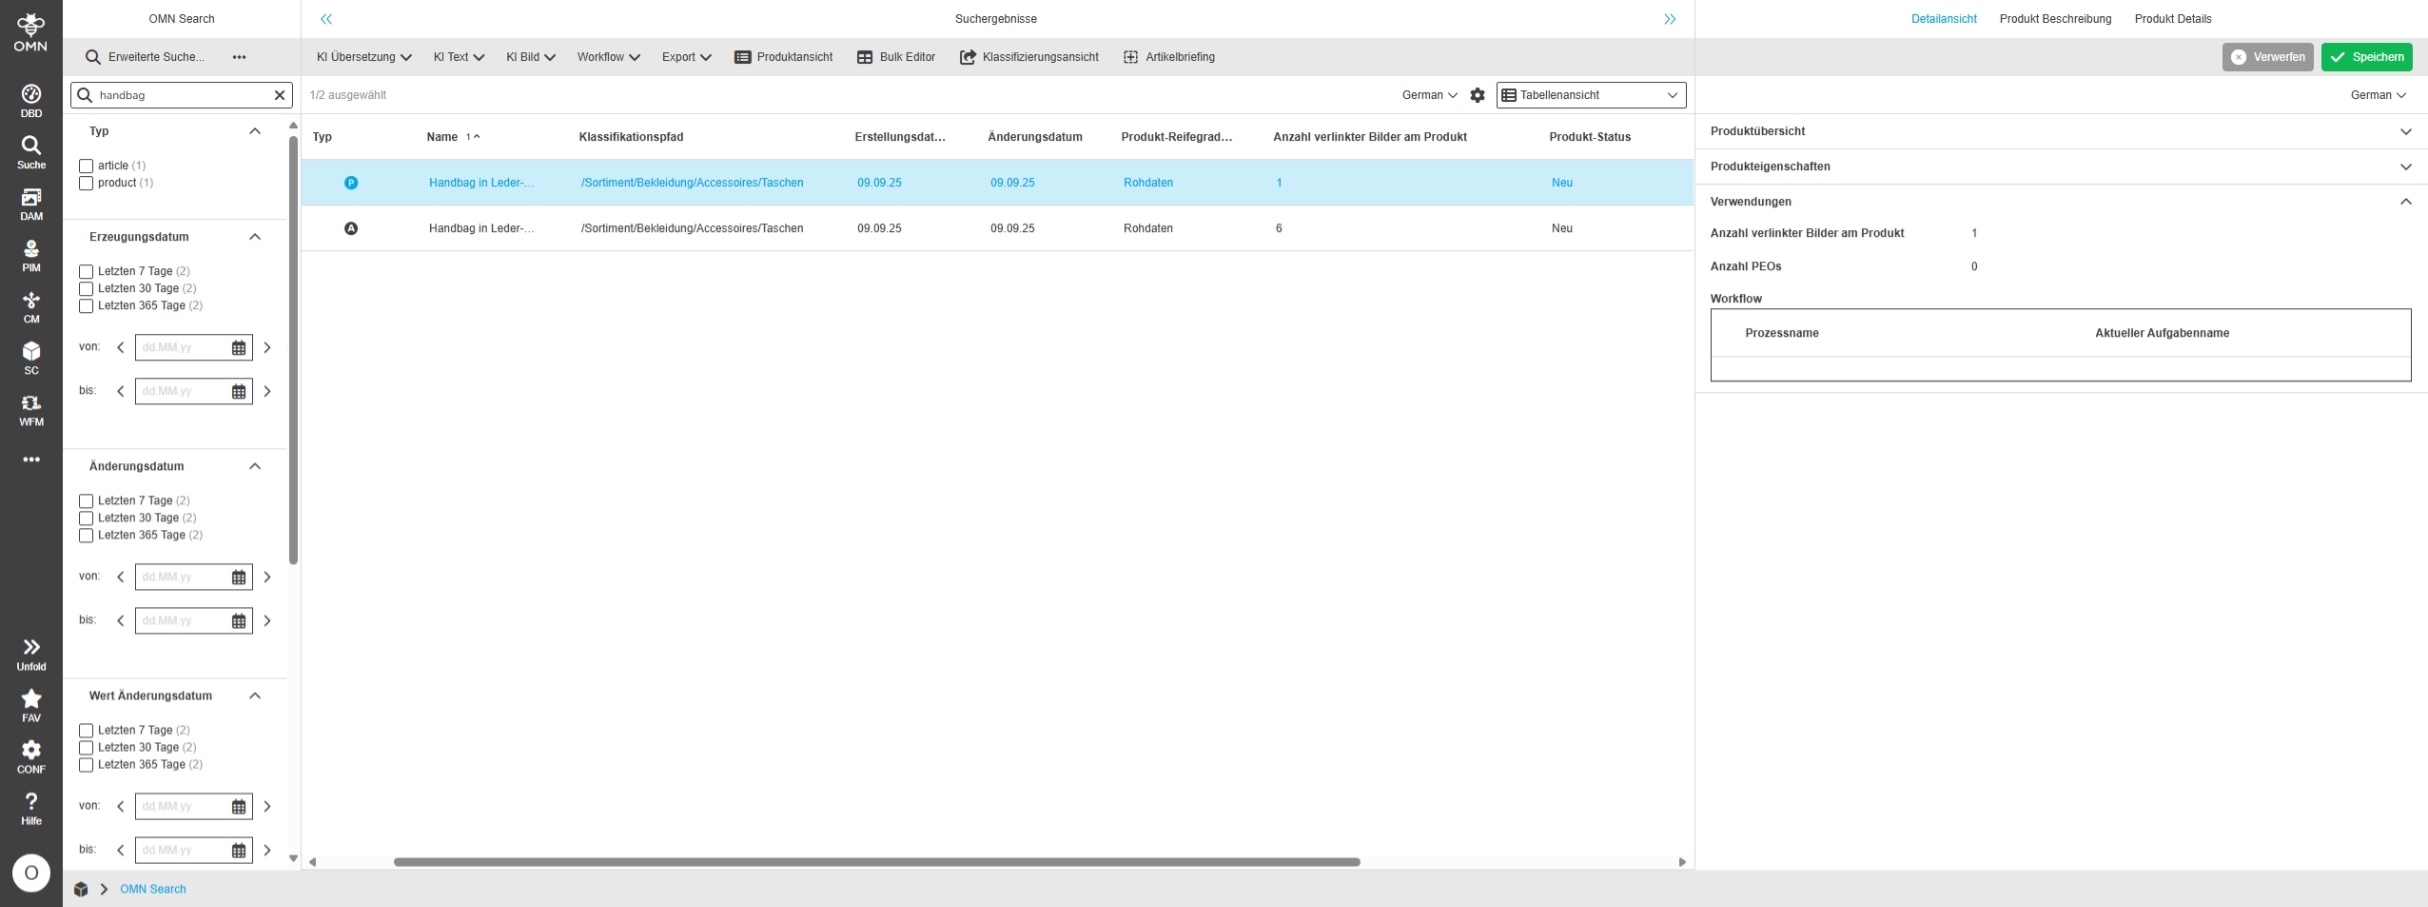Image resolution: width=2428 pixels, height=907 pixels.
Task: Switch to Produkt Beschreibung tab
Action: 2055,19
